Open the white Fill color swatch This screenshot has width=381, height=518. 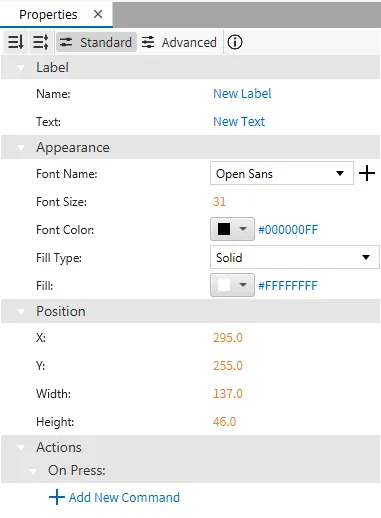pos(232,285)
